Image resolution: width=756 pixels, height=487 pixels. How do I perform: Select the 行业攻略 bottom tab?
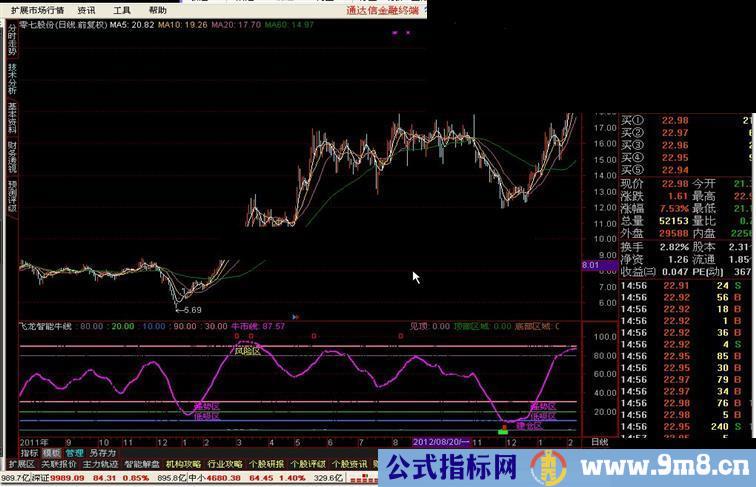(225, 464)
